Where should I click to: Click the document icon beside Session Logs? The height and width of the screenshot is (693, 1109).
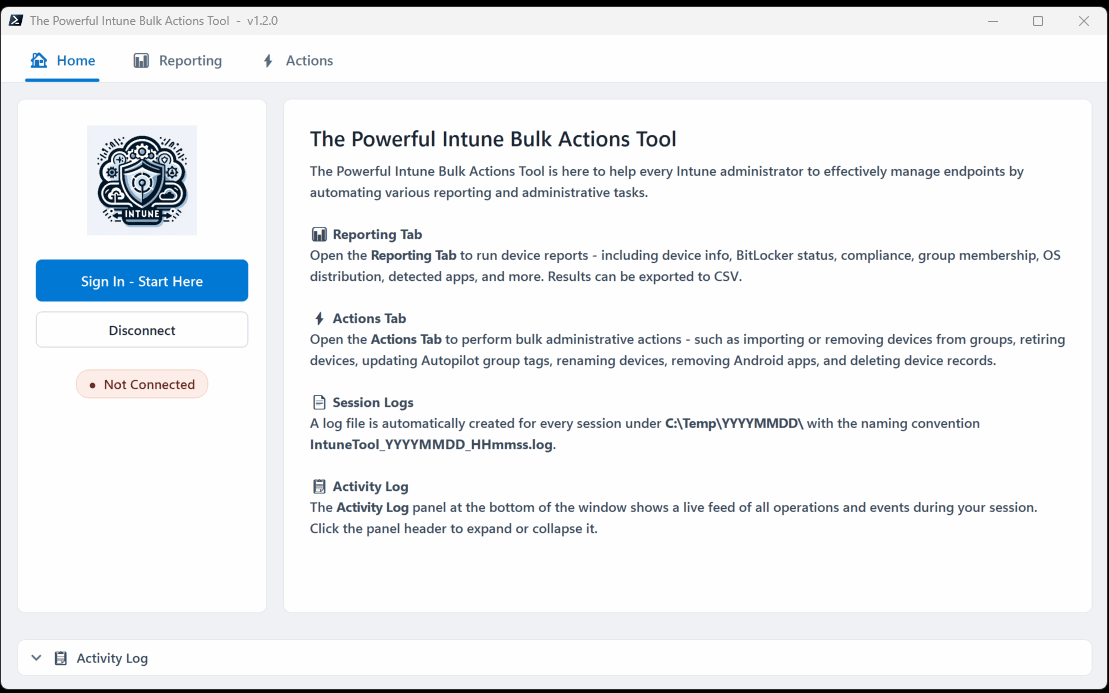pos(319,402)
